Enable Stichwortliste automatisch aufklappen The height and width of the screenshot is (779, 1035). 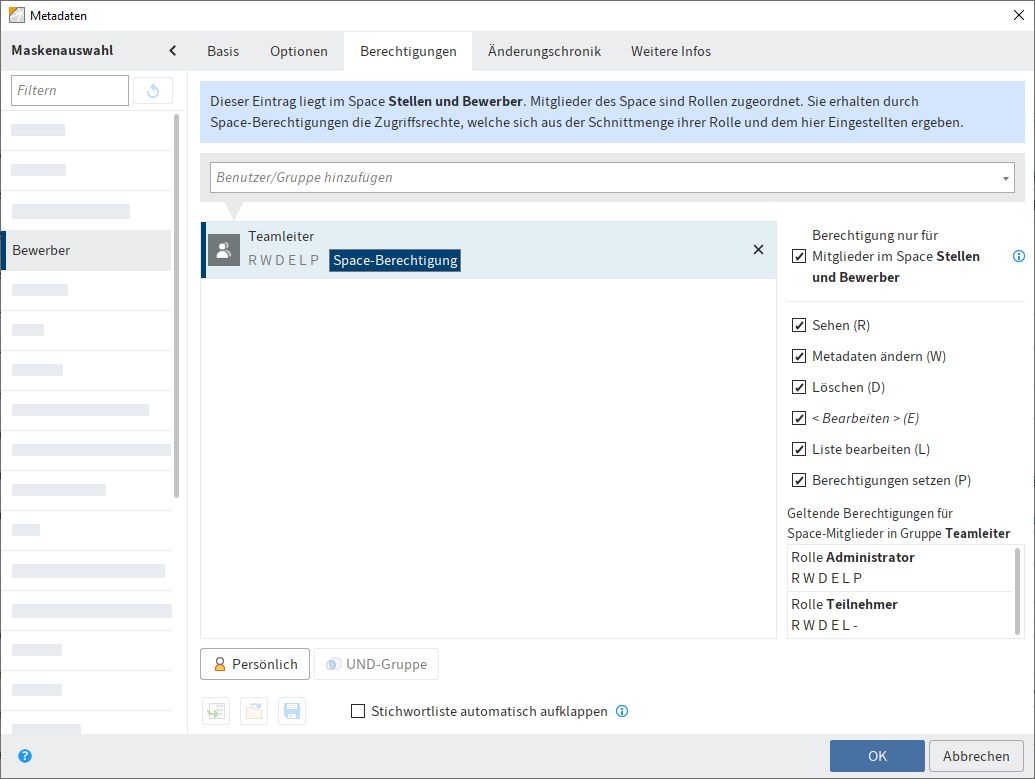coord(357,711)
